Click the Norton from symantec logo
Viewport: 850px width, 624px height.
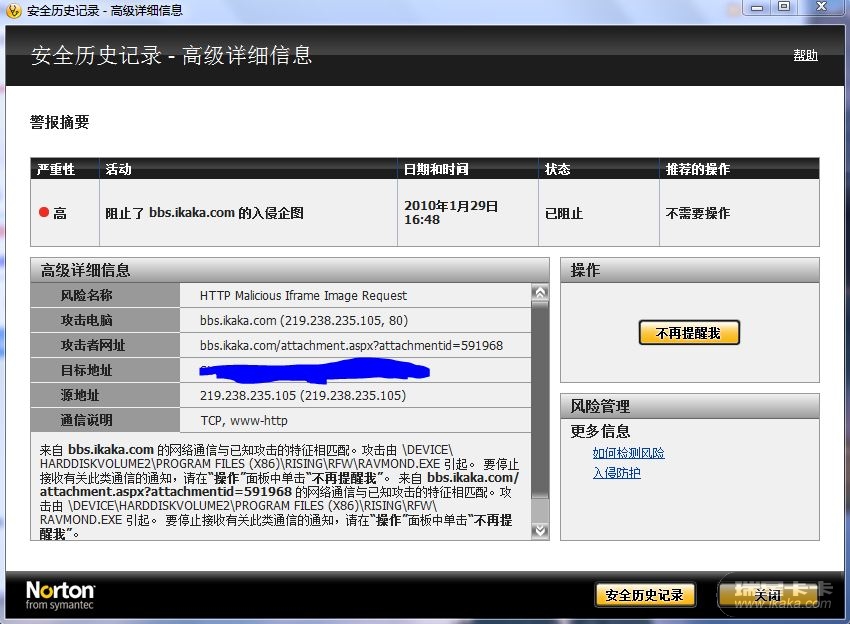pyautogui.click(x=60, y=596)
